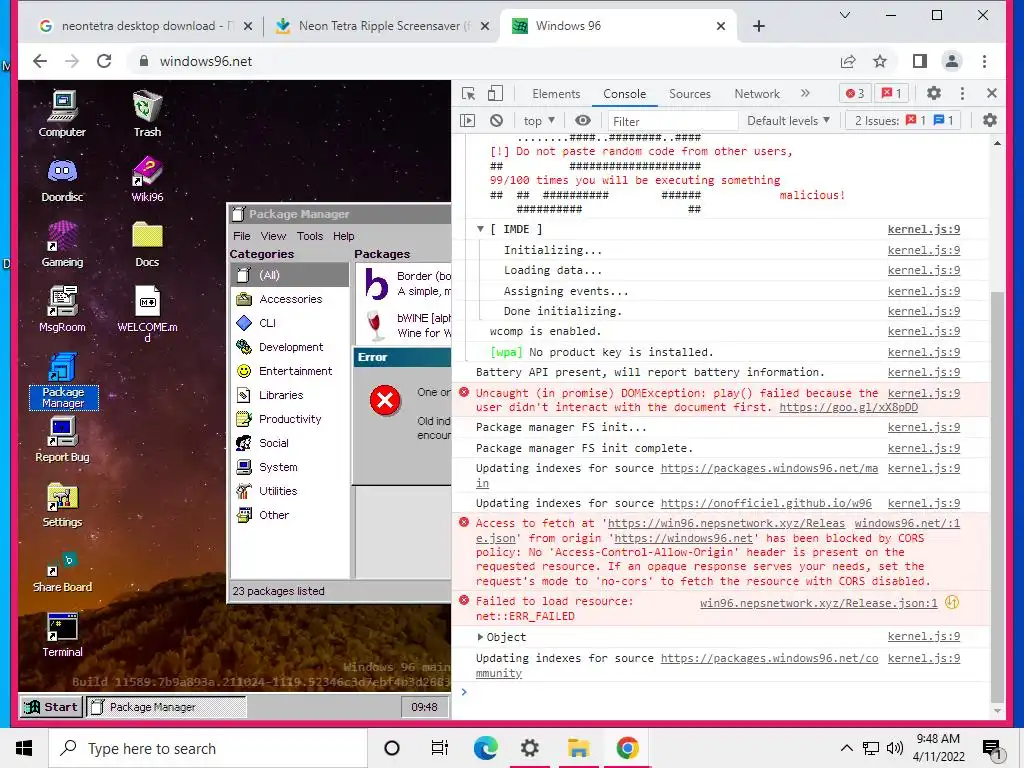Click the Windows 96 Start button
This screenshot has height=768, width=1024.
(x=51, y=707)
